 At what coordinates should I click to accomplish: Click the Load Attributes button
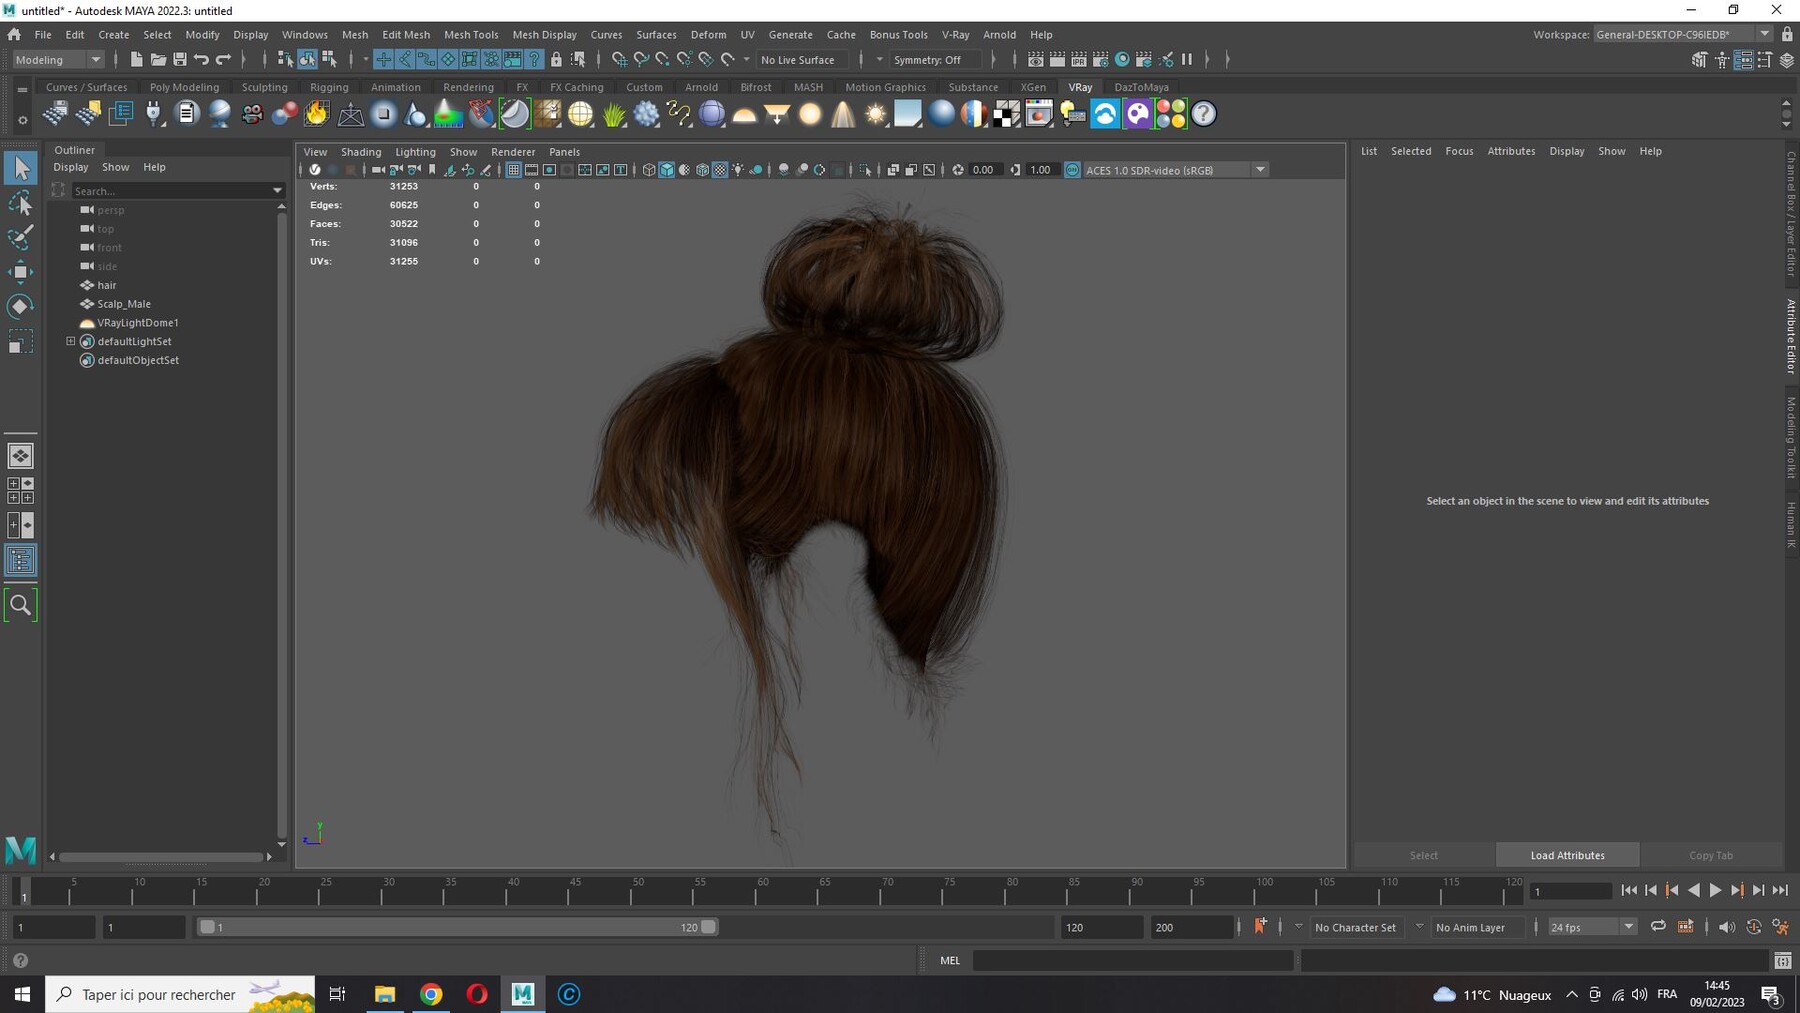(x=1567, y=855)
